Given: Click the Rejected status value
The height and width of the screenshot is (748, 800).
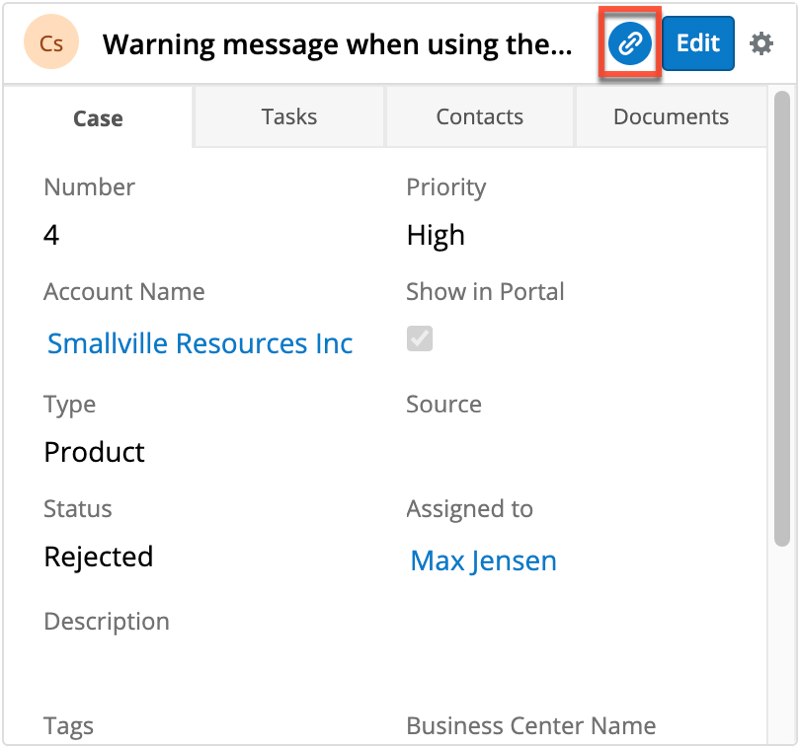Looking at the screenshot, I should pyautogui.click(x=98, y=557).
